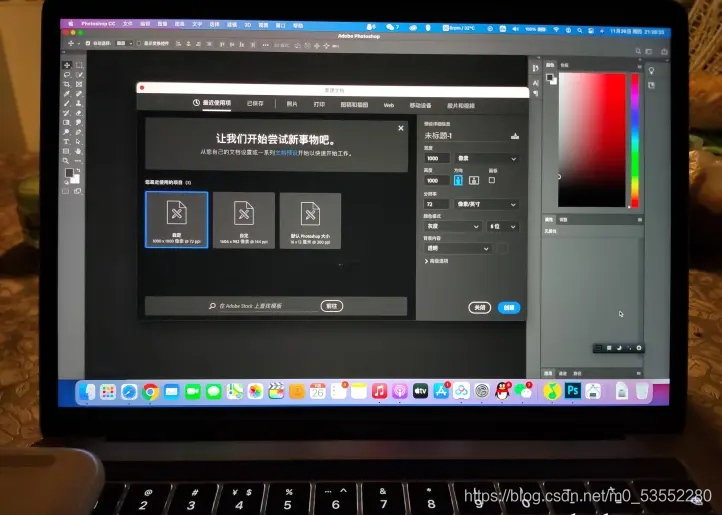The height and width of the screenshot is (515, 722).
Task: Switch to the Web presets tab
Action: coord(389,105)
